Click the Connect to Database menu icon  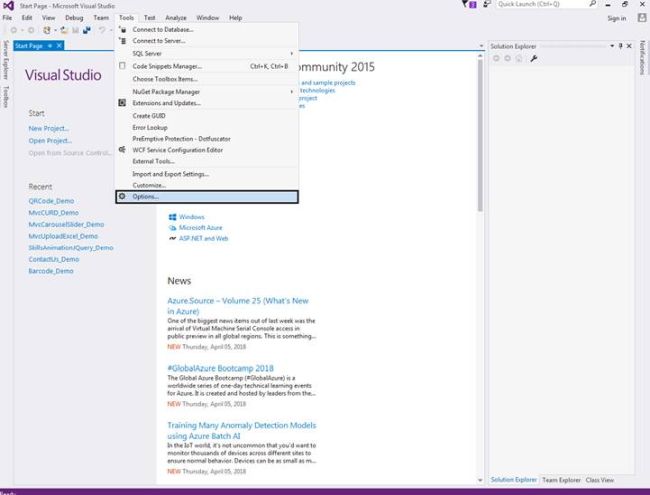(x=122, y=29)
